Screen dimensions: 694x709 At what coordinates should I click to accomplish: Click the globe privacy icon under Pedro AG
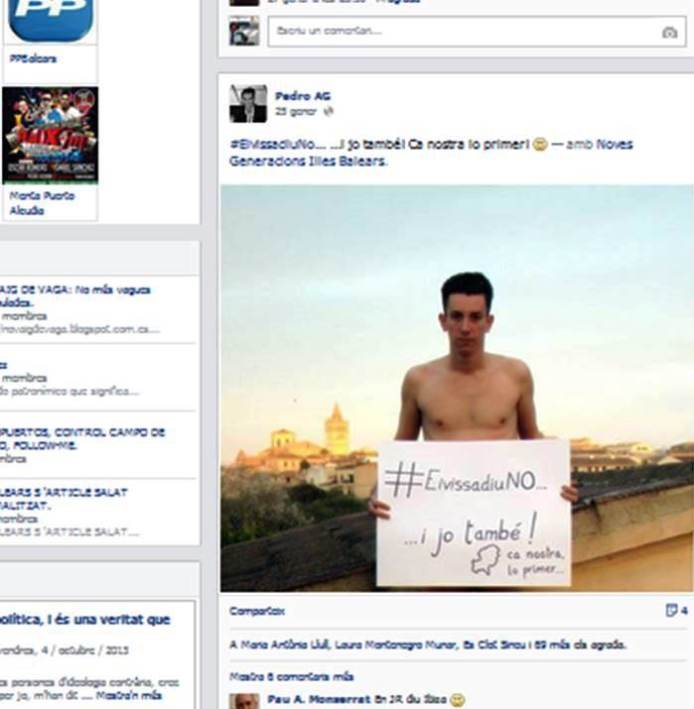click(329, 111)
